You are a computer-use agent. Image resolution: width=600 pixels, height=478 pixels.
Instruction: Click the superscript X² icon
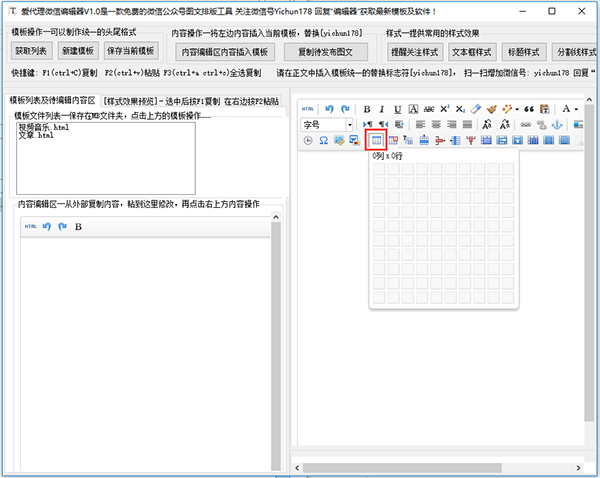tap(443, 108)
